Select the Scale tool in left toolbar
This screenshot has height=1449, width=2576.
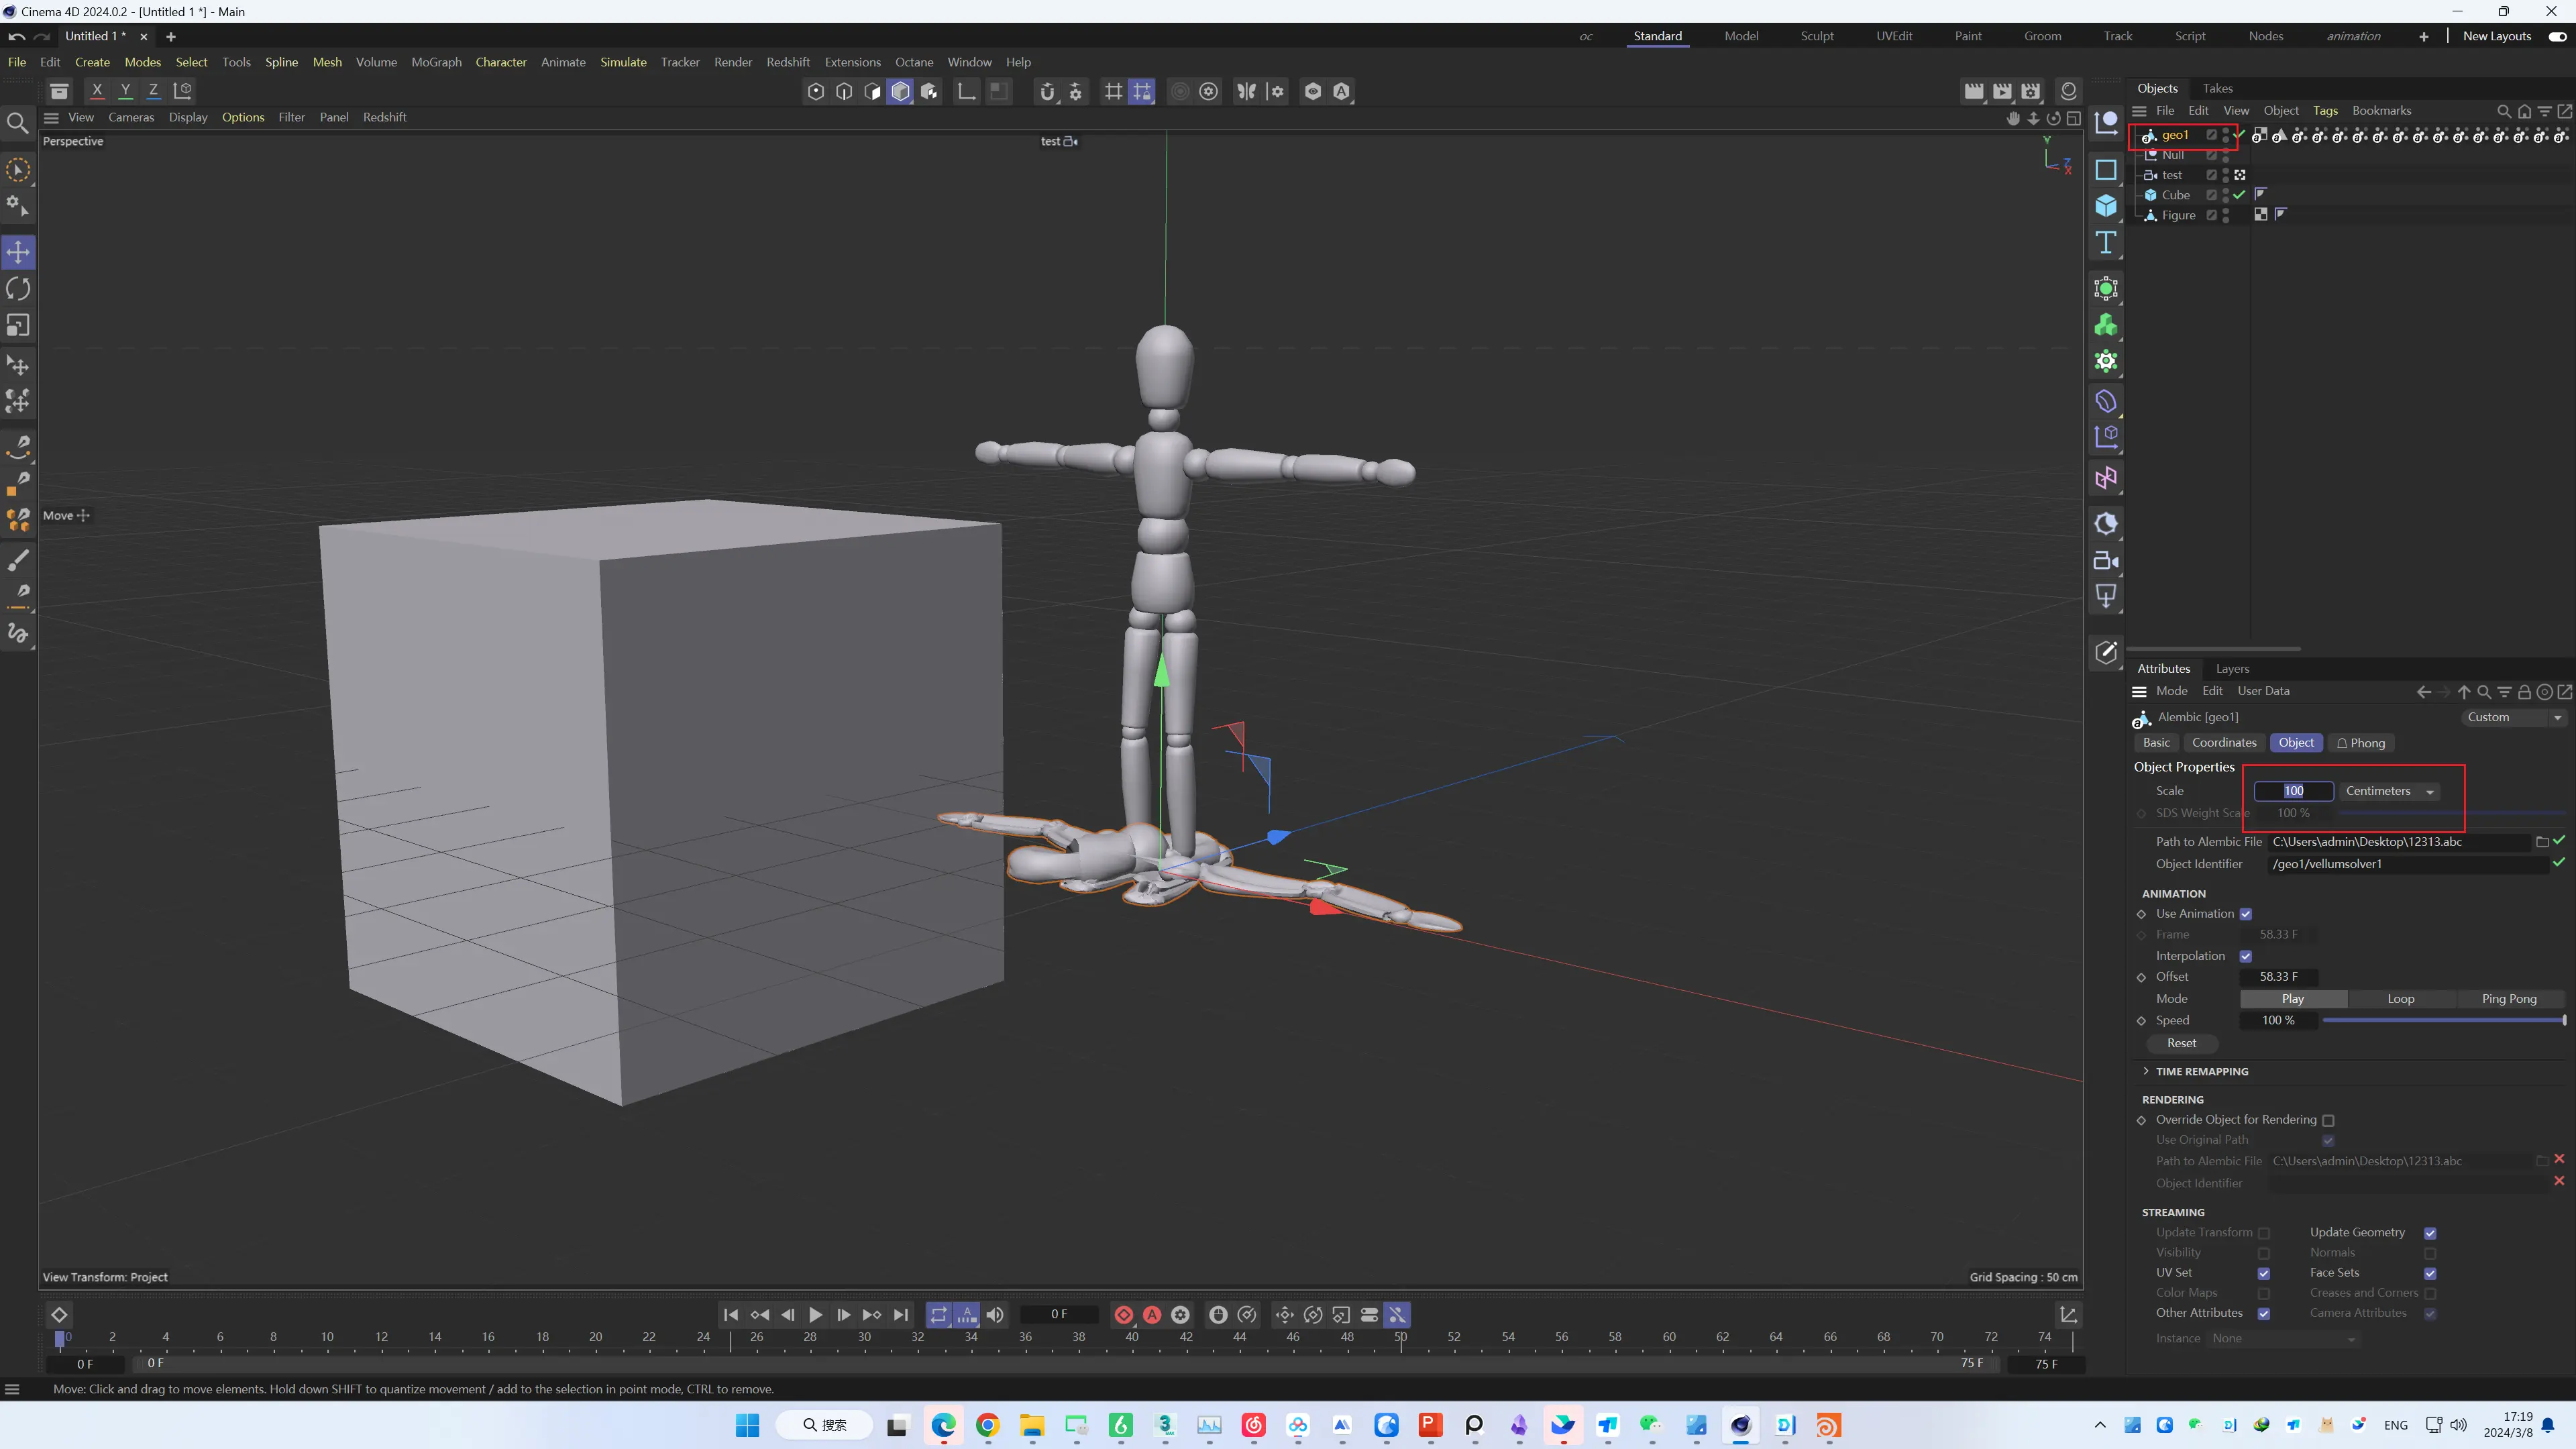18,326
